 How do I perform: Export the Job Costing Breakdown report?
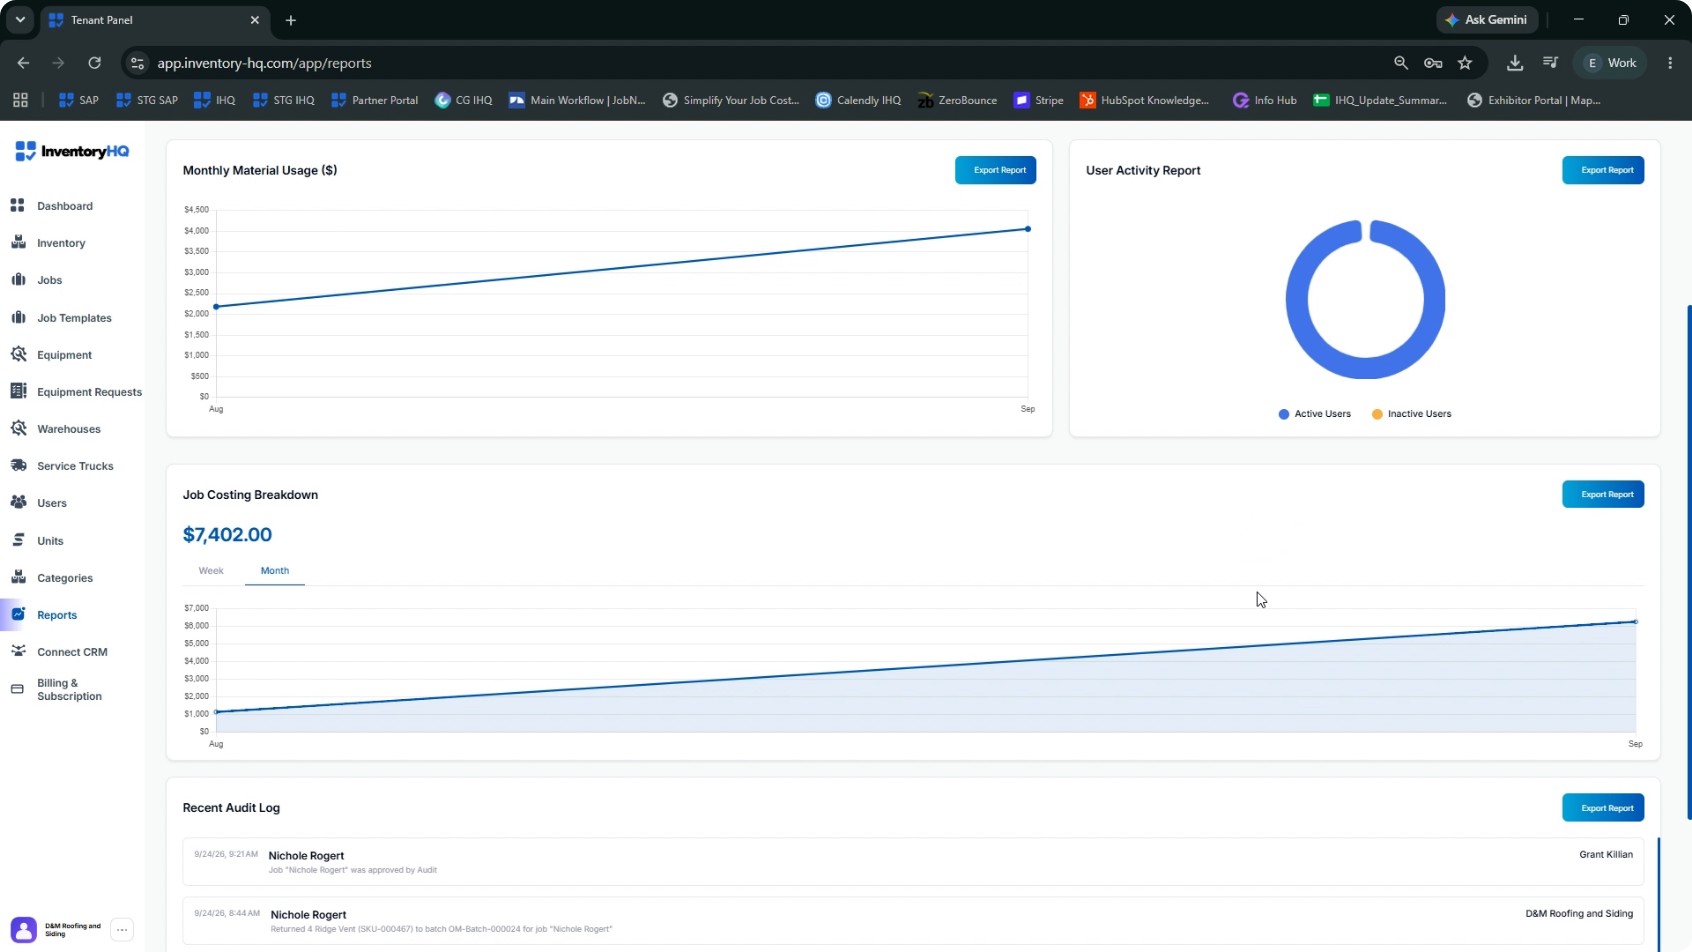(x=1603, y=494)
